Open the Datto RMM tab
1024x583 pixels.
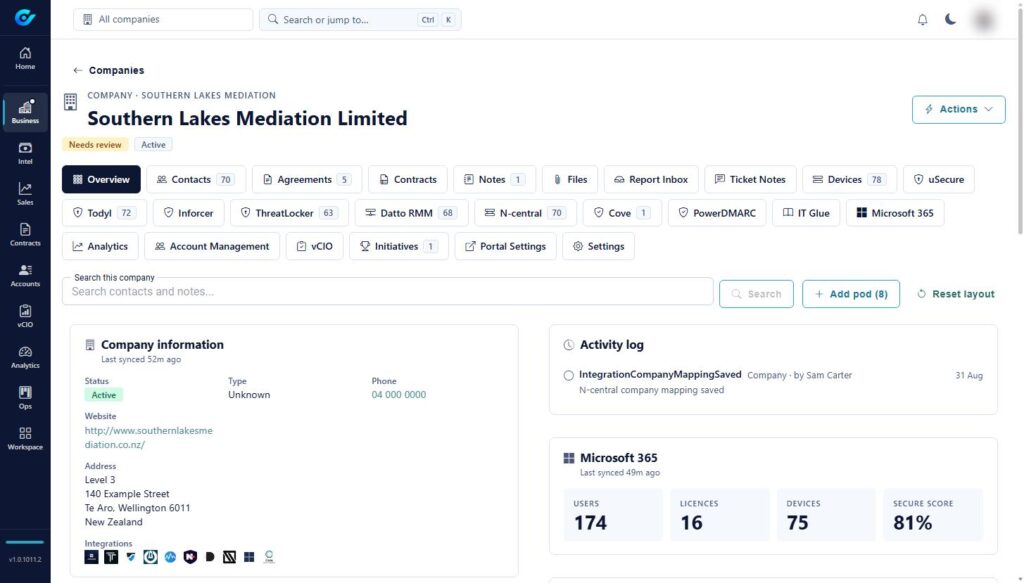coord(411,213)
